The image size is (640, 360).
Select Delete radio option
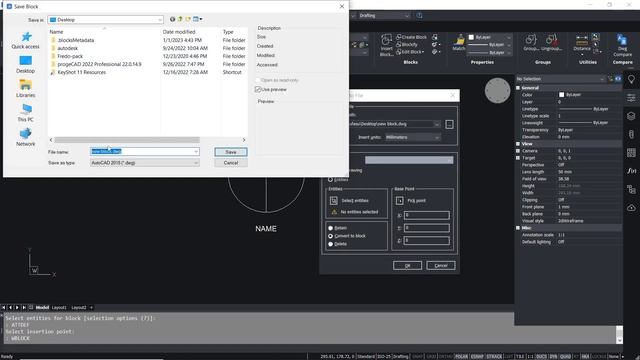point(331,244)
